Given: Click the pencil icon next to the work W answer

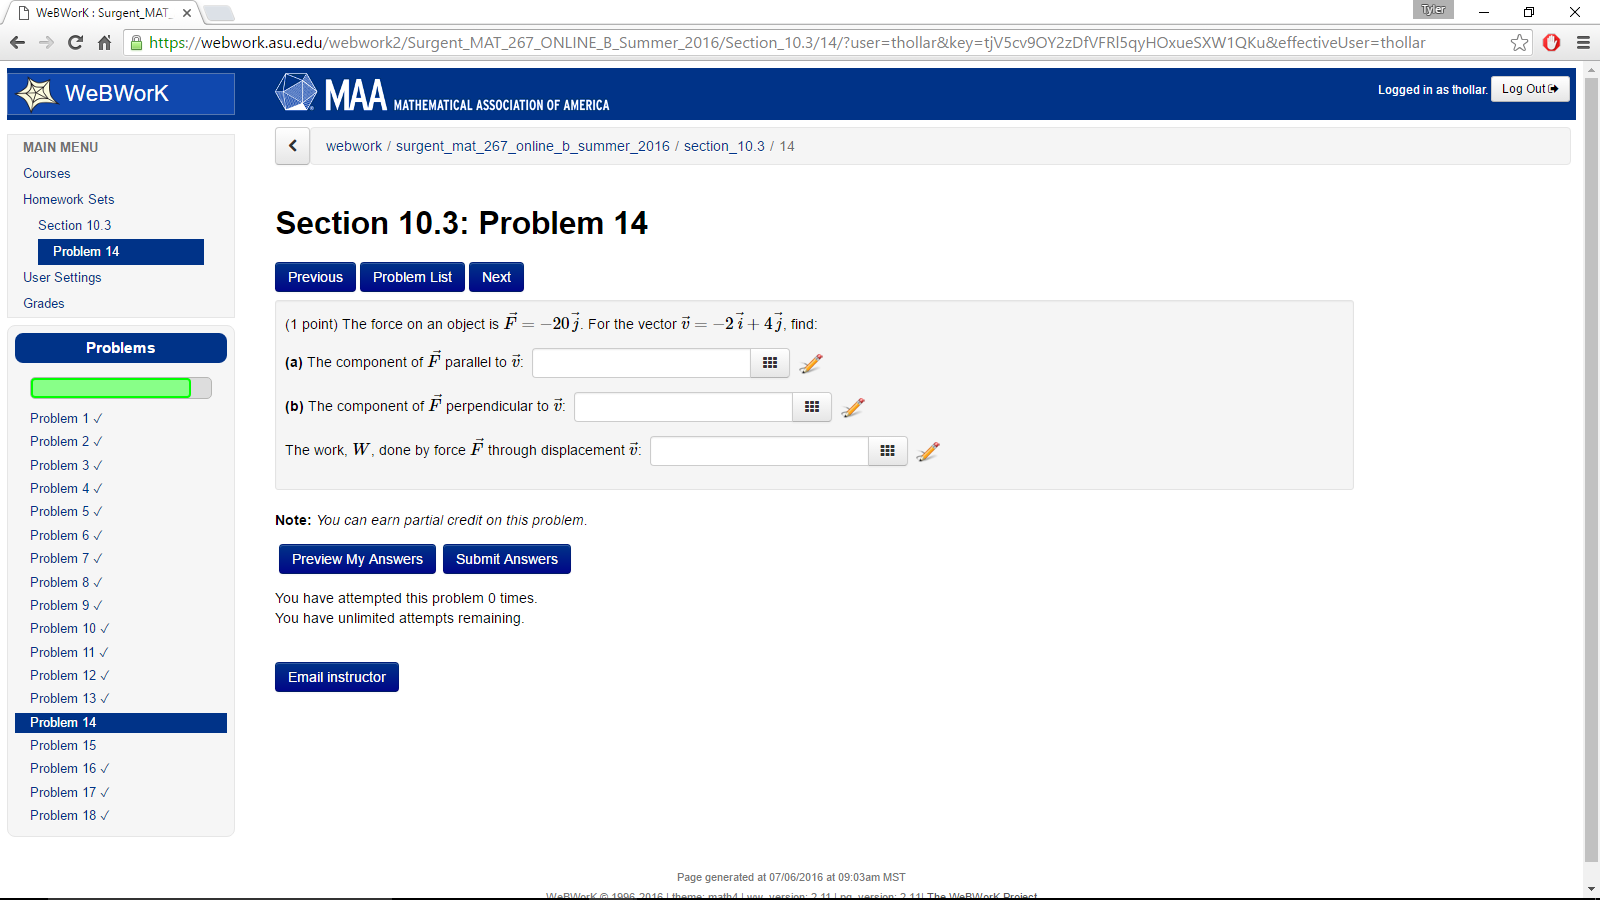Looking at the screenshot, I should pos(927,451).
